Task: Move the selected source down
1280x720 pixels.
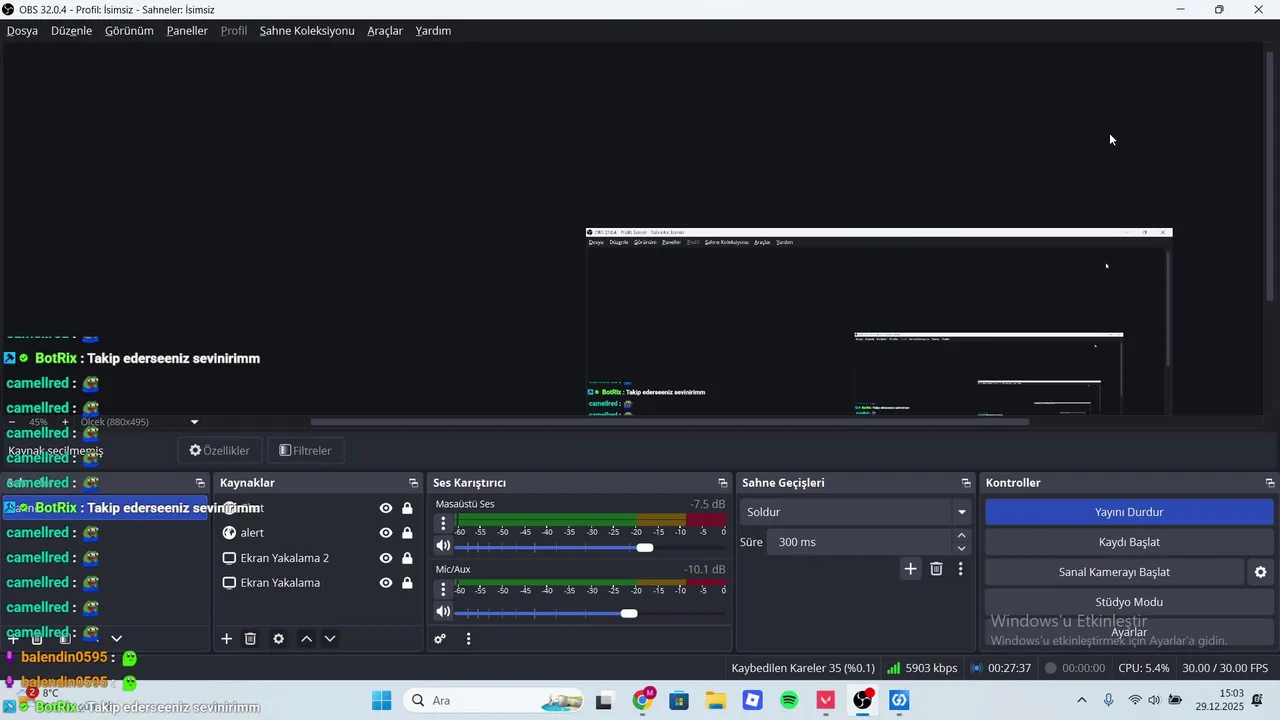Action: coord(330,639)
